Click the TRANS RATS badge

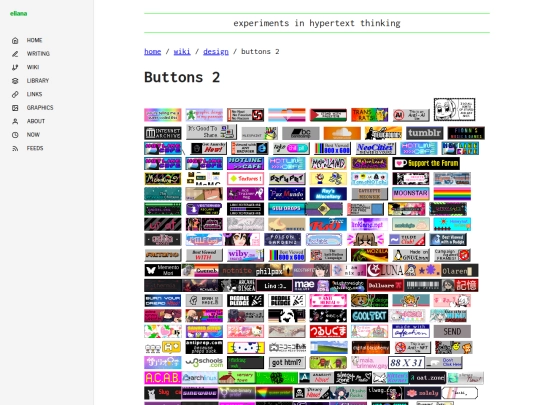tap(369, 115)
